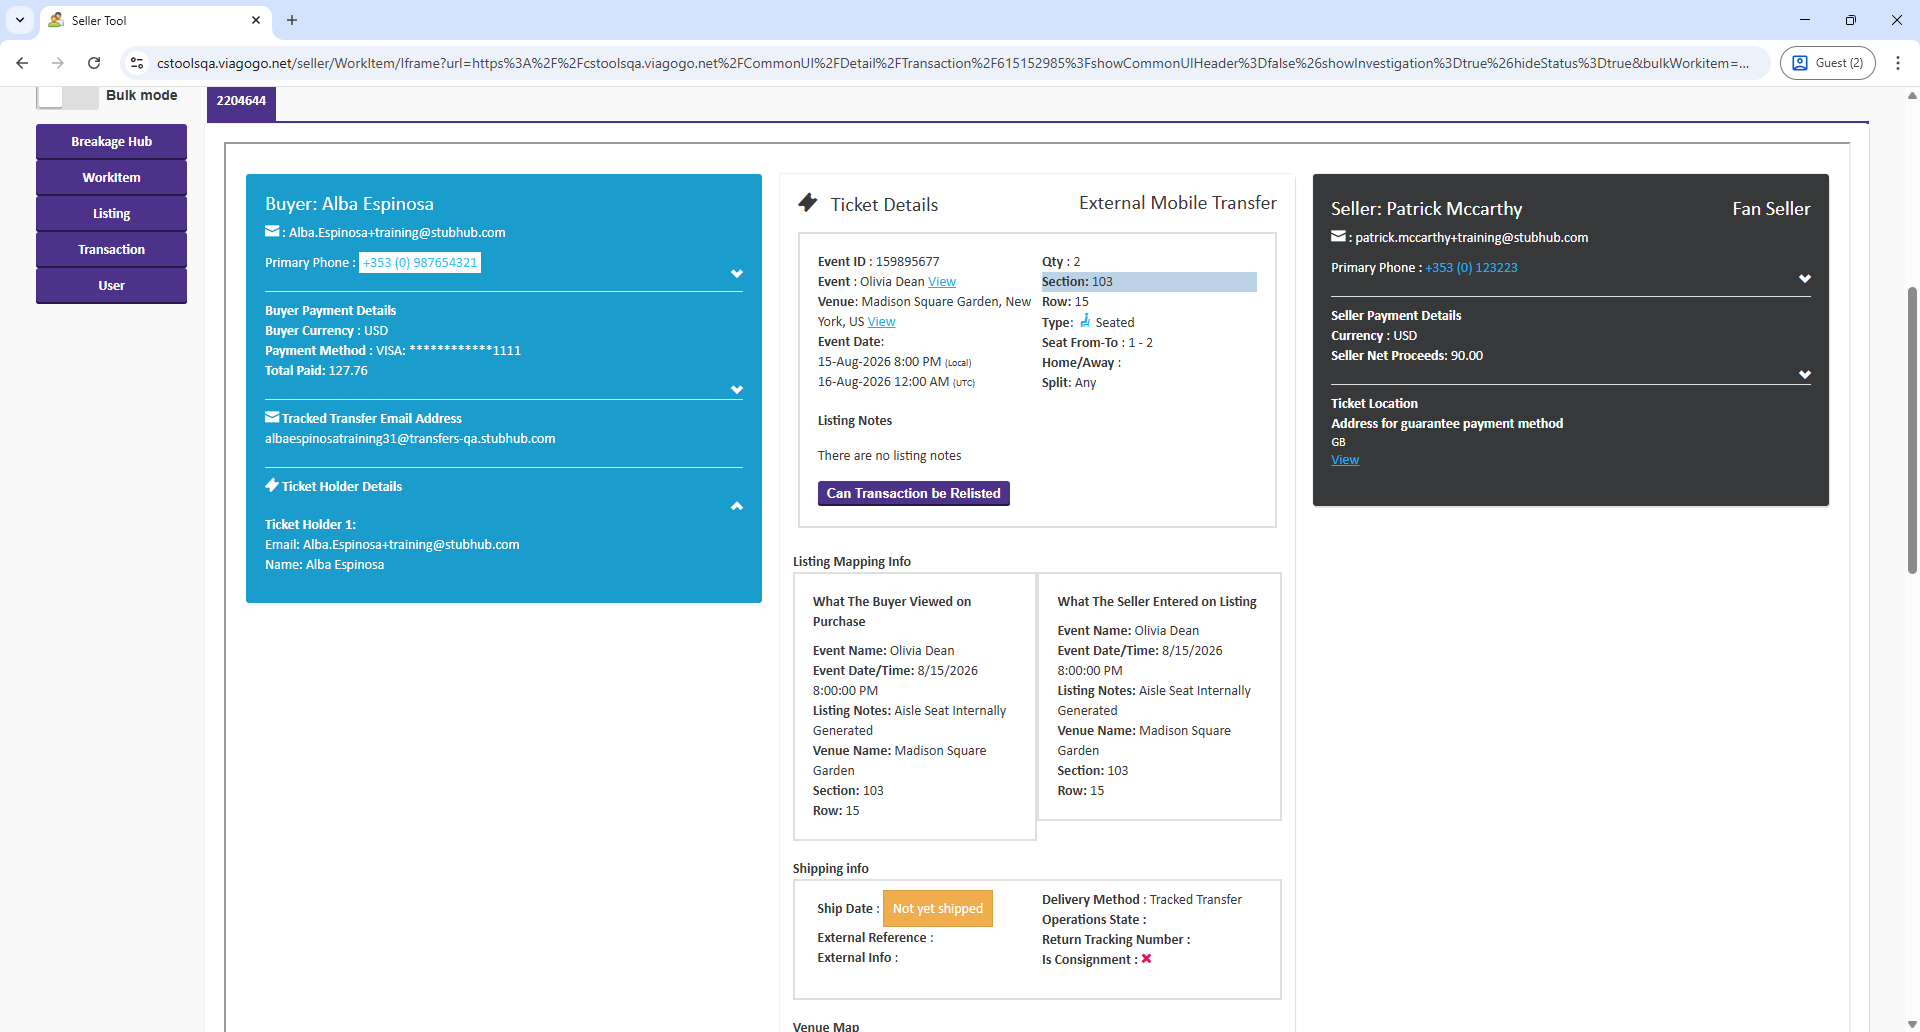
Task: Expand the Buyer Payment Details chevron
Action: click(x=736, y=390)
